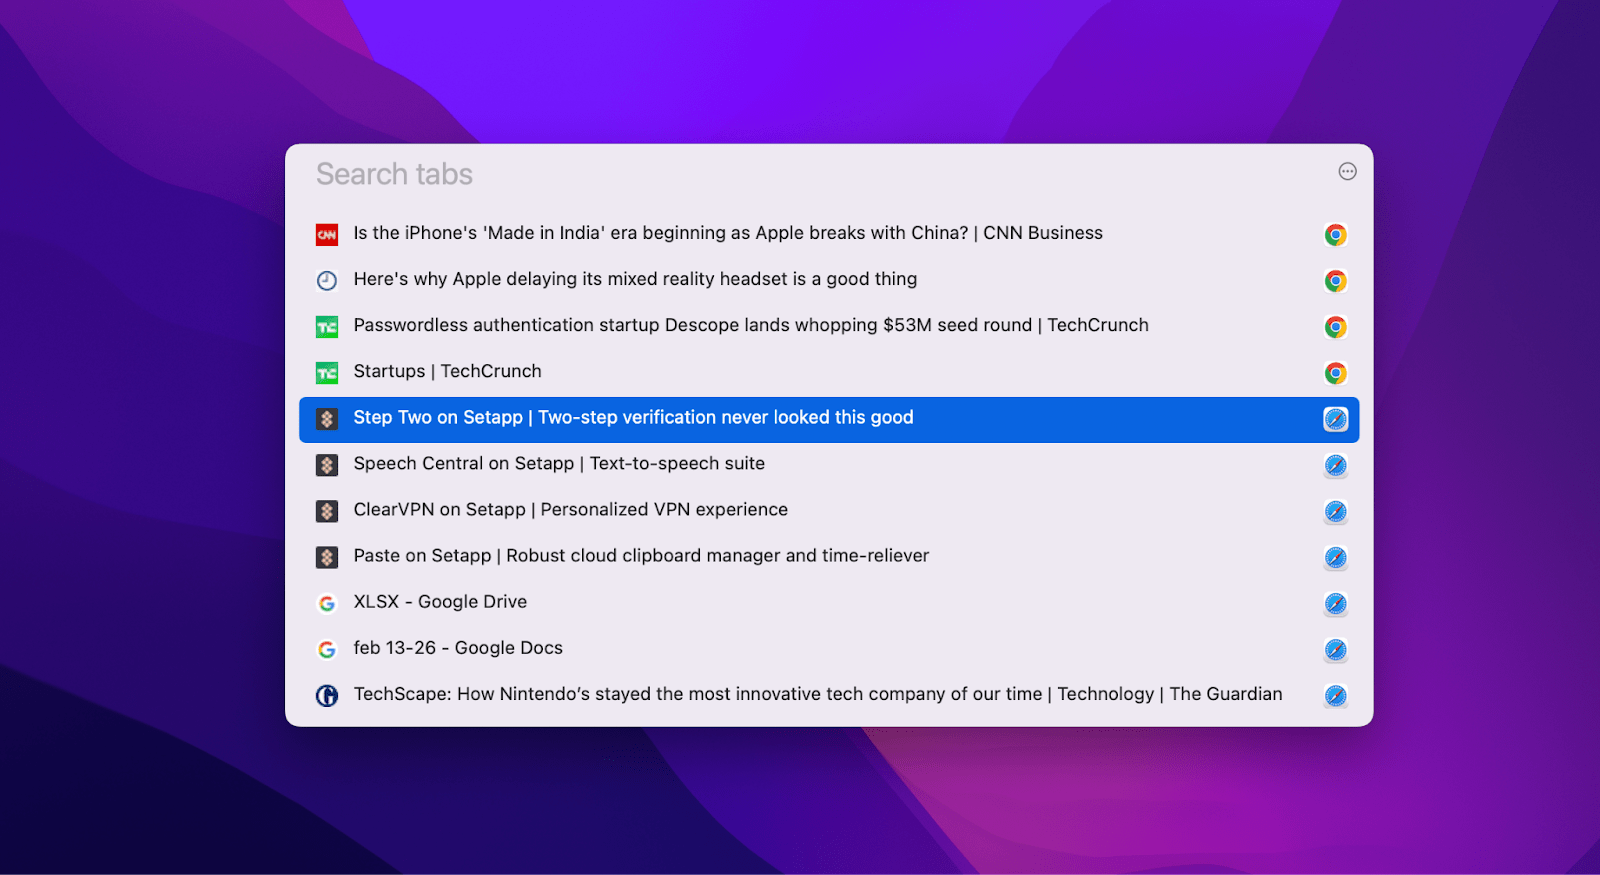Click Safari icon on XLSX Google Drive row
1600x875 pixels.
[1335, 603]
